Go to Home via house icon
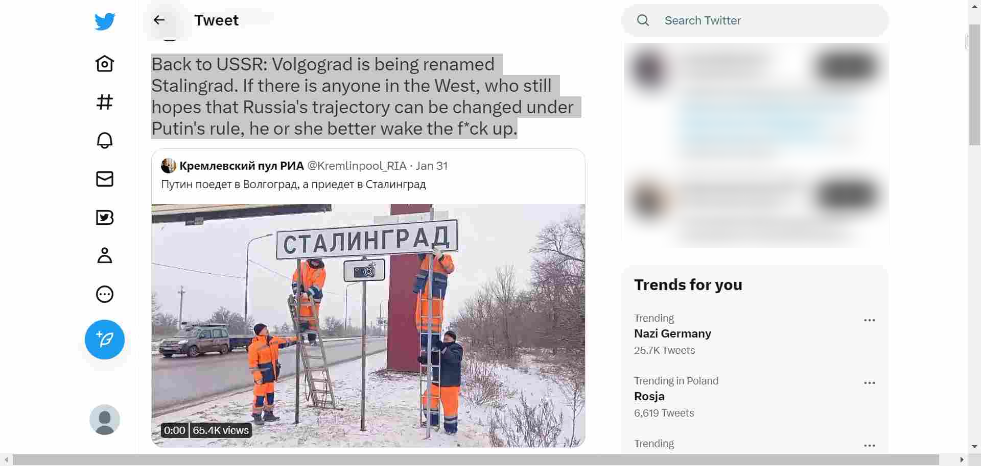The image size is (981, 466). pyautogui.click(x=104, y=64)
